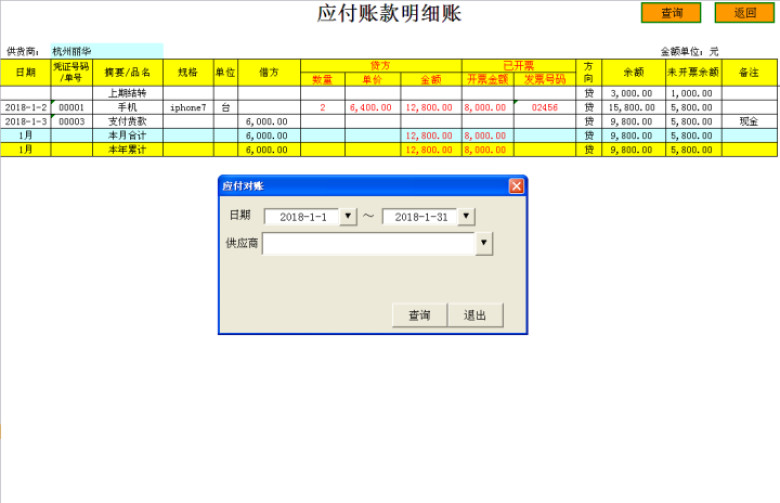
Task: Select uninvoiced balance cell 1,000.00
Action: click(x=693, y=93)
